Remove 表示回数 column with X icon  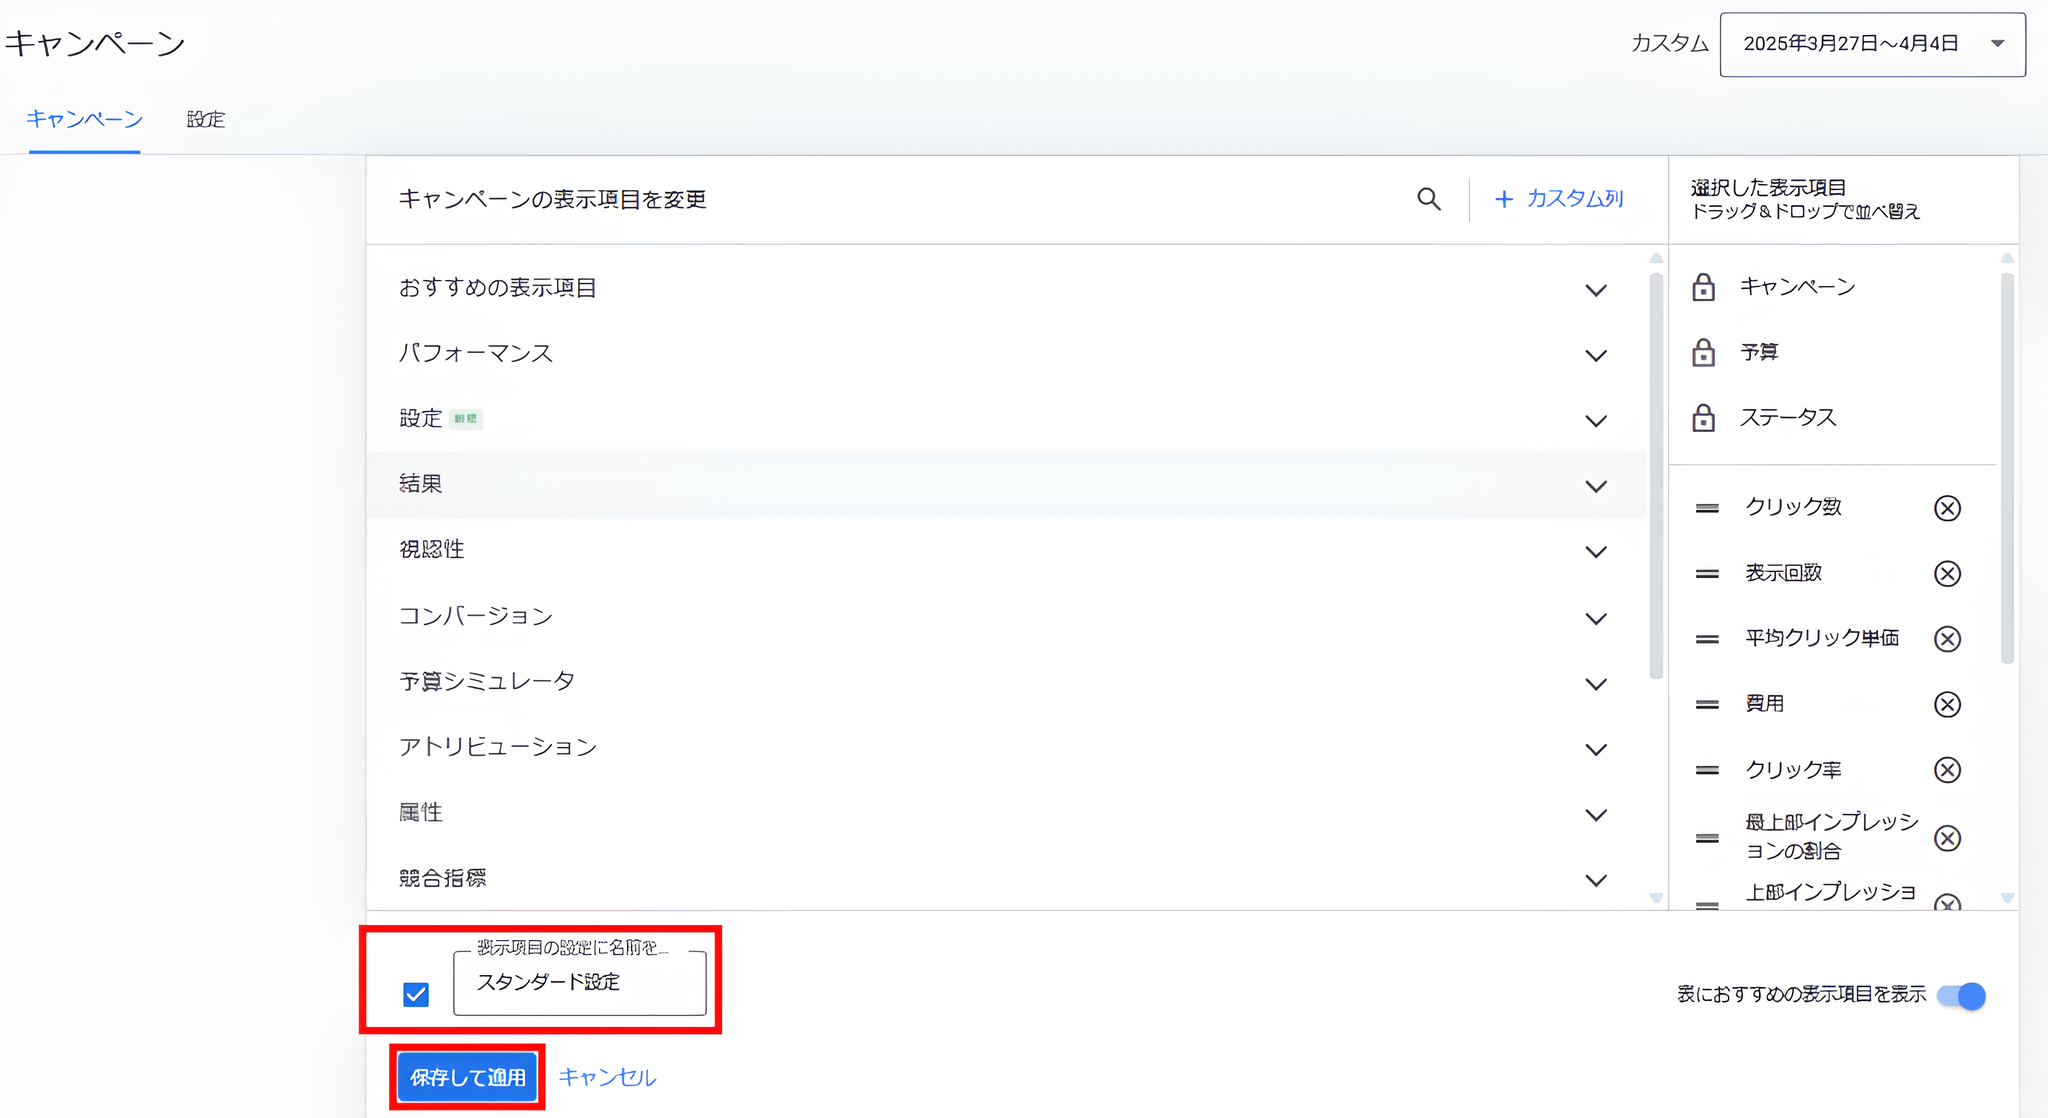click(x=1946, y=573)
